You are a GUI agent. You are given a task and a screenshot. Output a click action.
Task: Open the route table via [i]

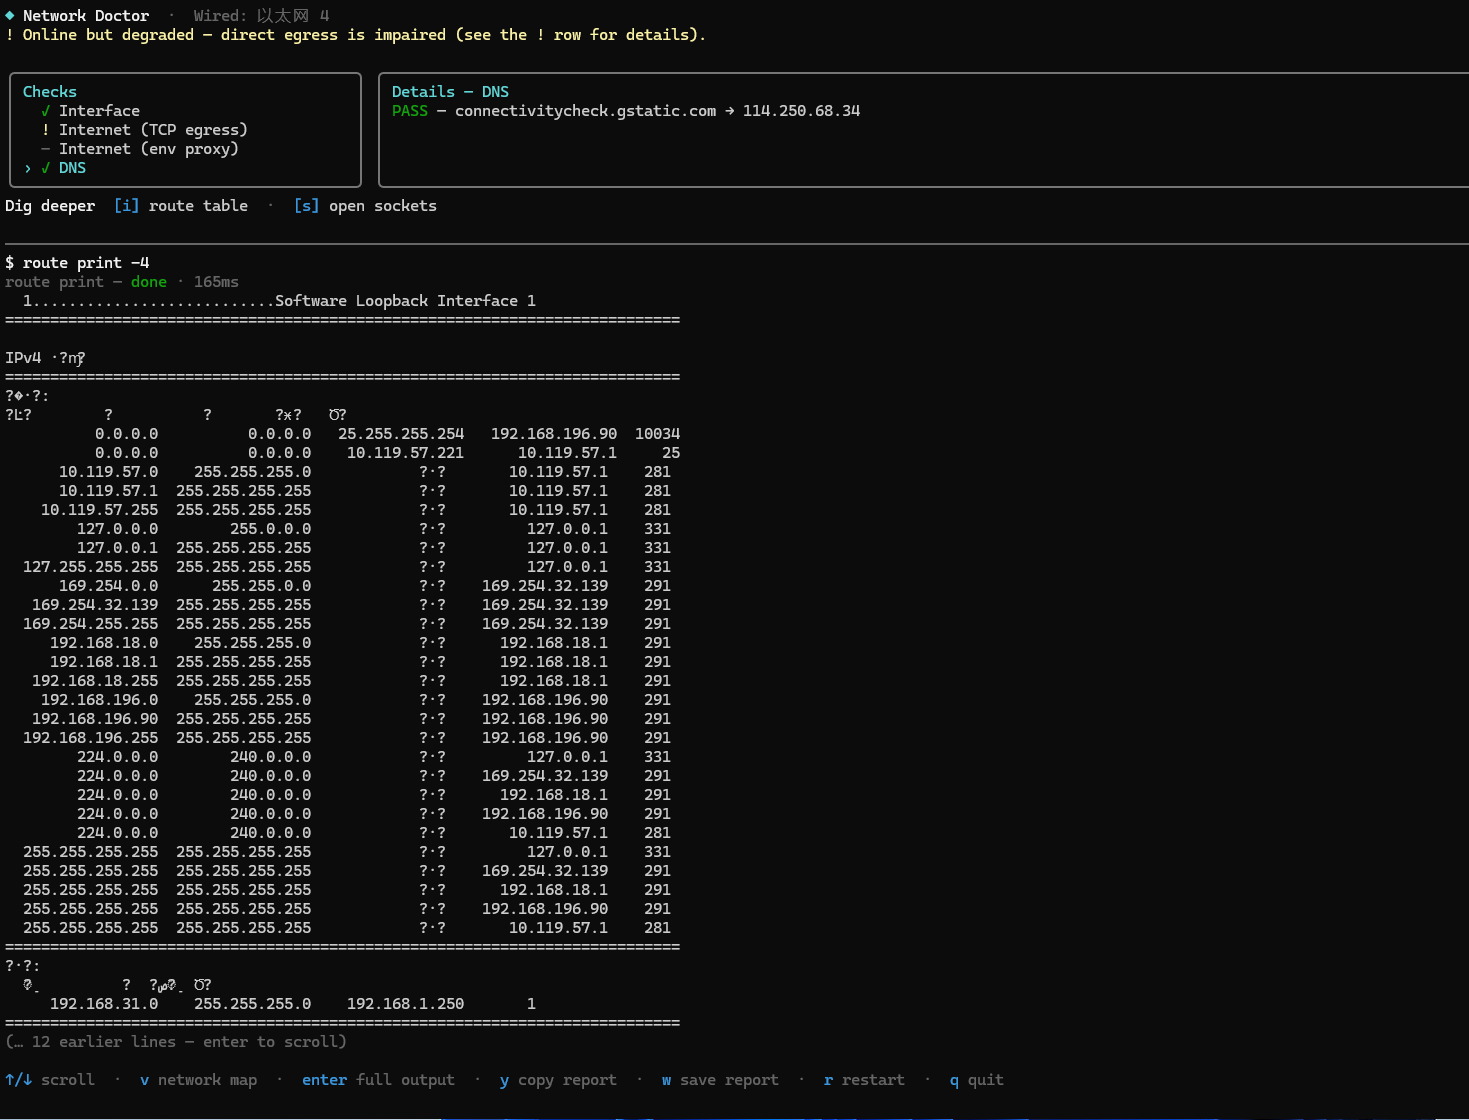point(181,206)
